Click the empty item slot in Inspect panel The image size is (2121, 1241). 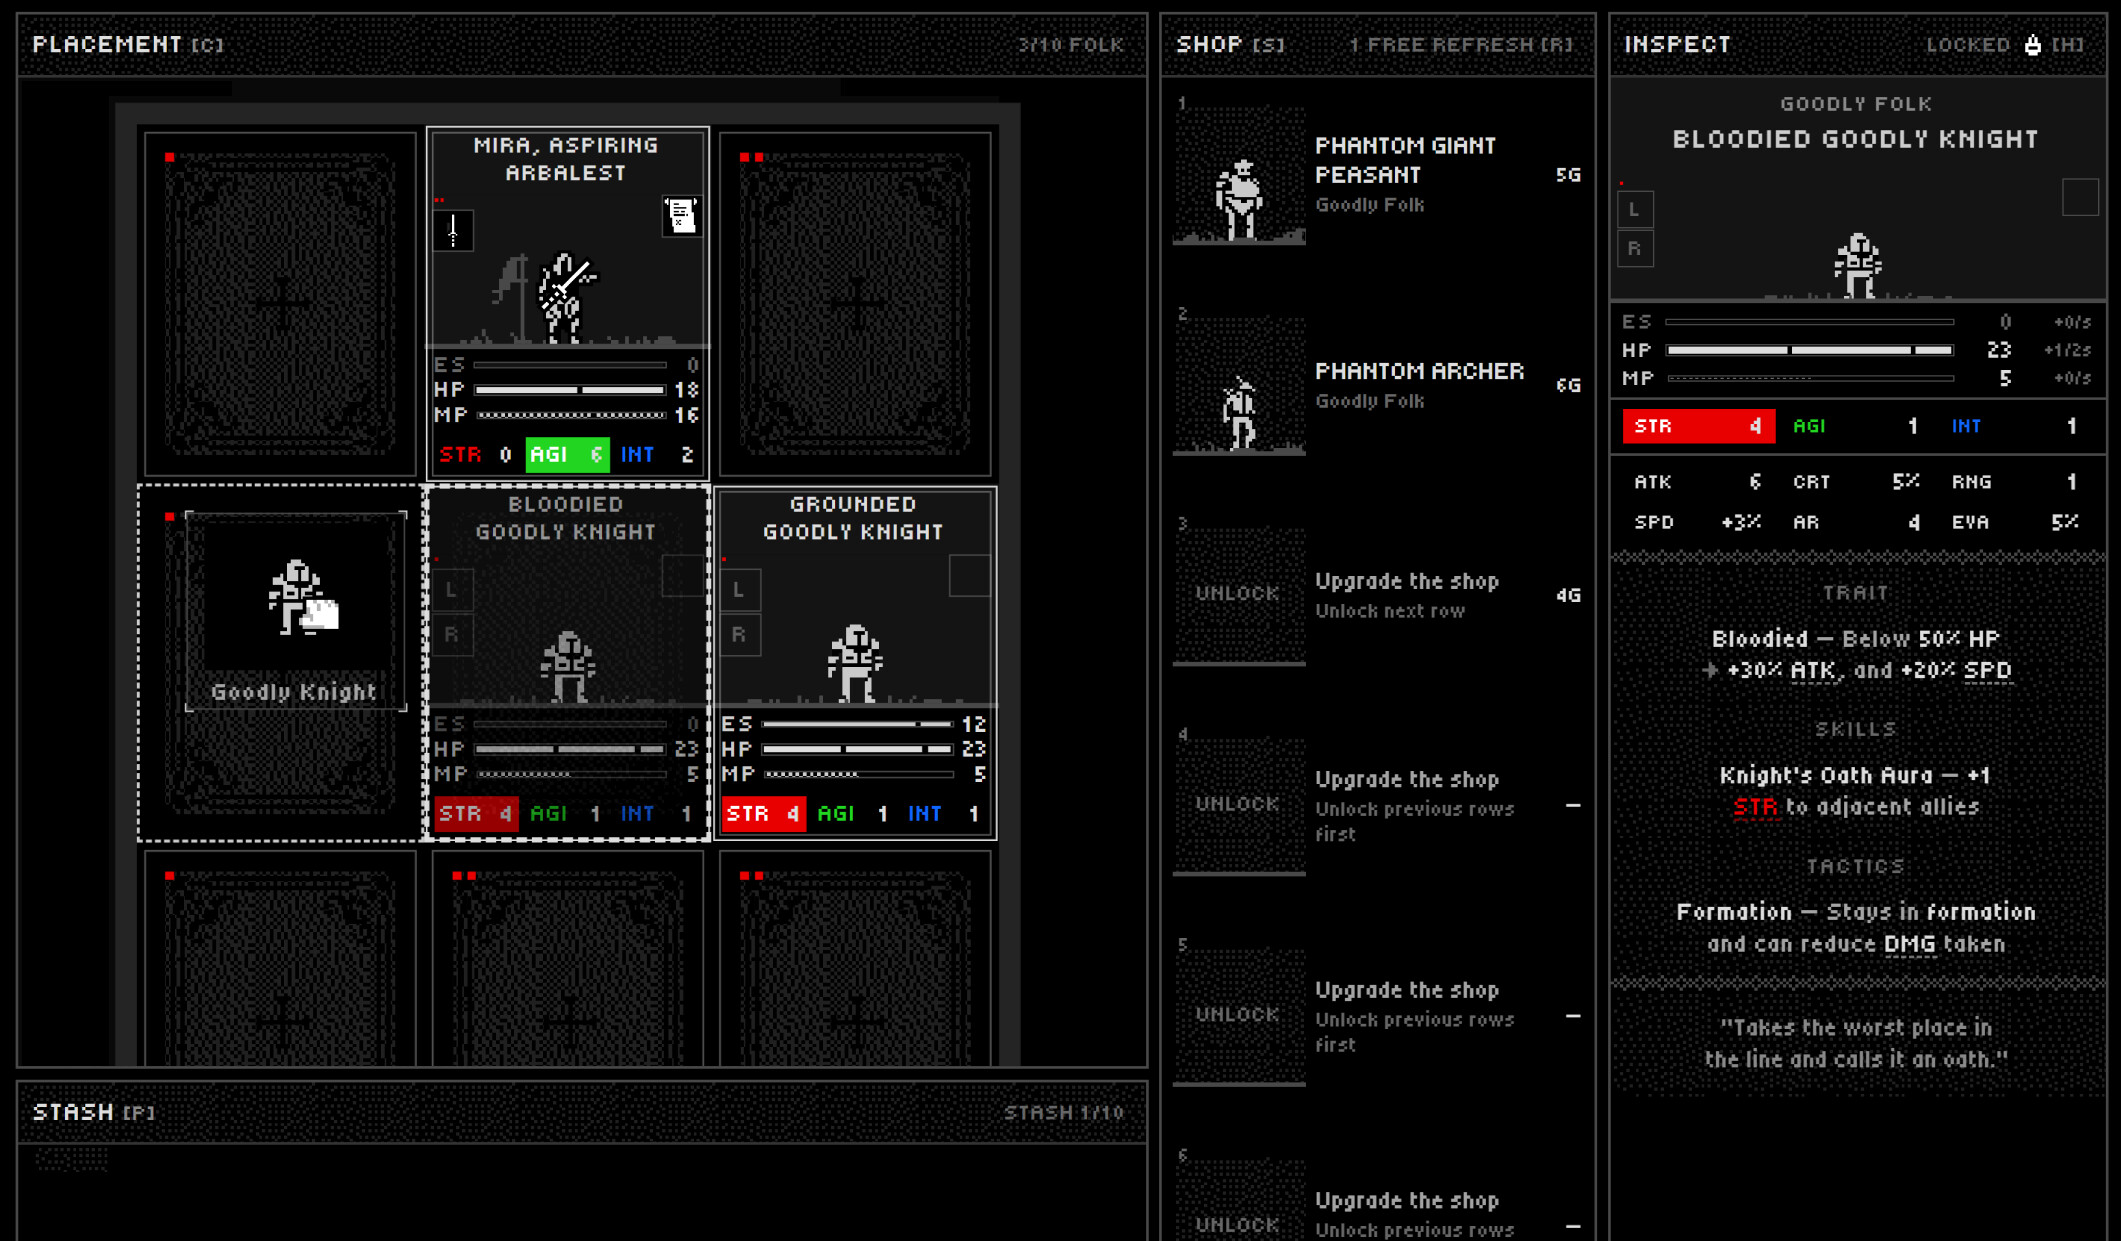point(2080,197)
